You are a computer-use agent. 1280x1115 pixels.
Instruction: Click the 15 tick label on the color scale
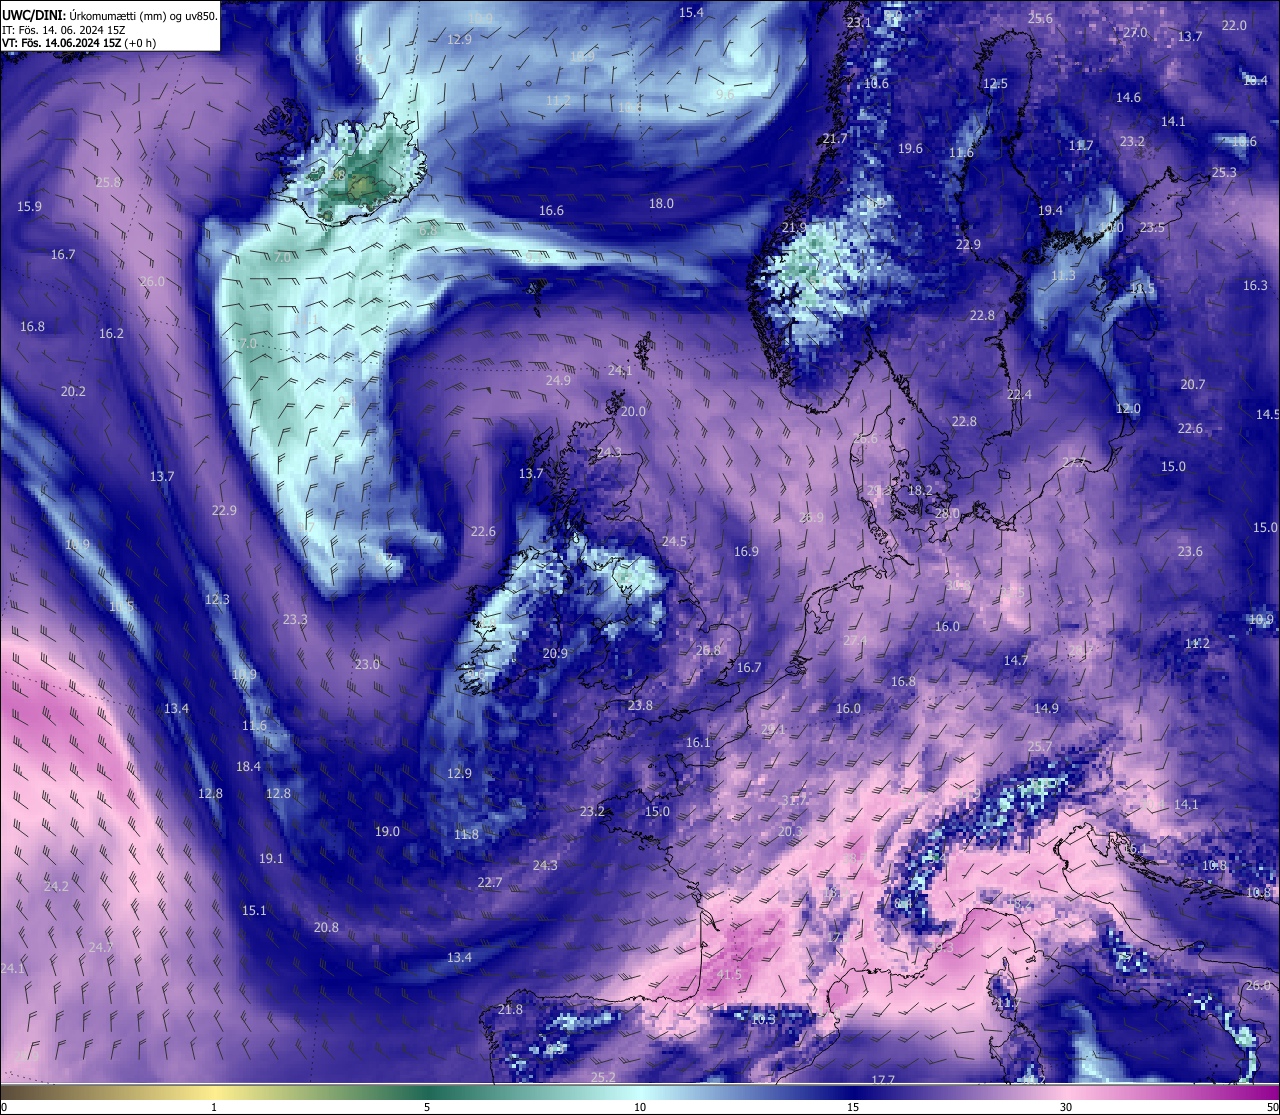point(853,1107)
